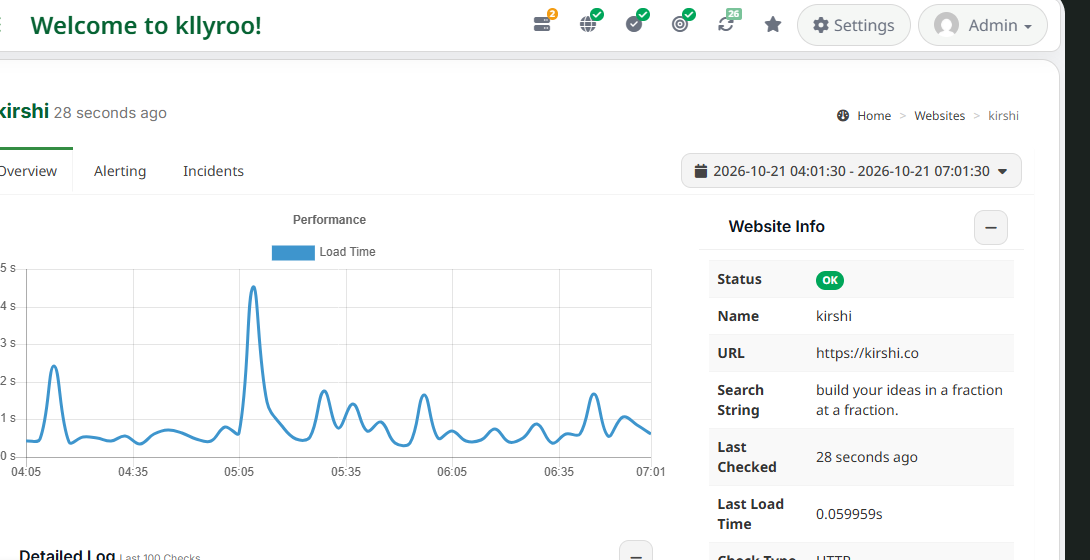This screenshot has height=560, width=1090.
Task: Click the Admin avatar image
Action: (946, 25)
